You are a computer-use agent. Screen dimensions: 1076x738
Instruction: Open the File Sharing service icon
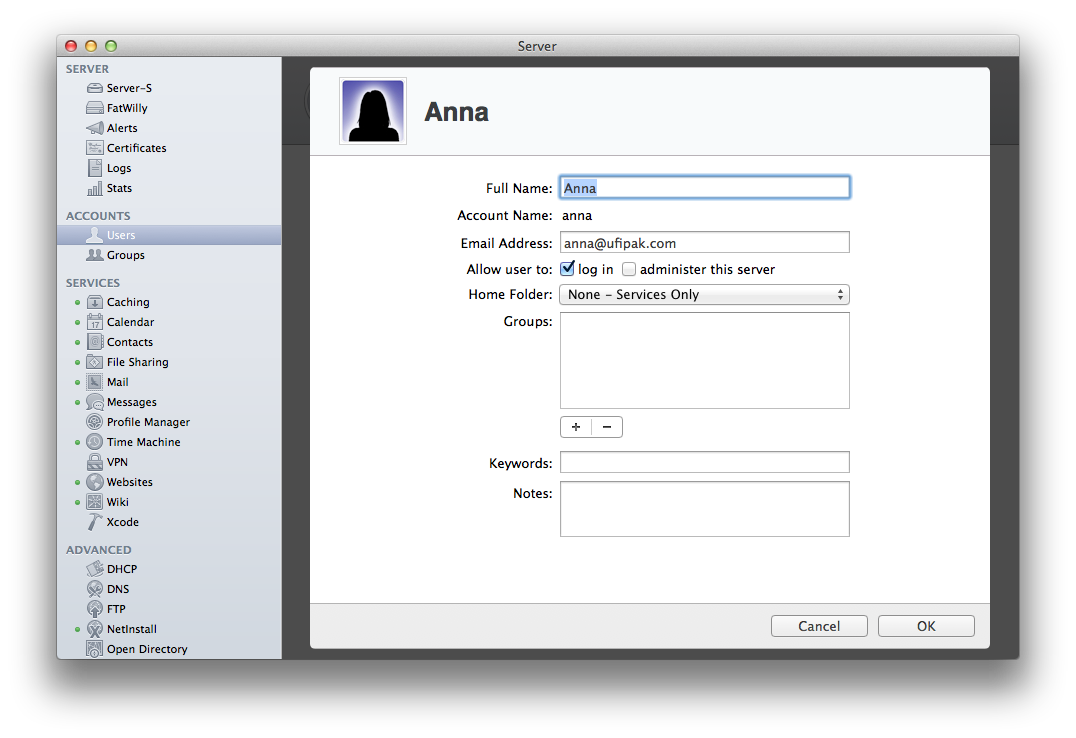pyautogui.click(x=95, y=362)
